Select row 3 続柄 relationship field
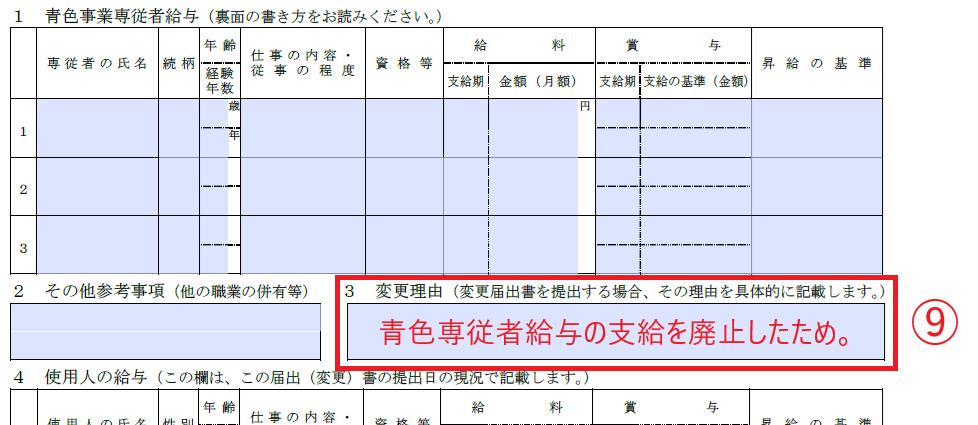 point(179,245)
